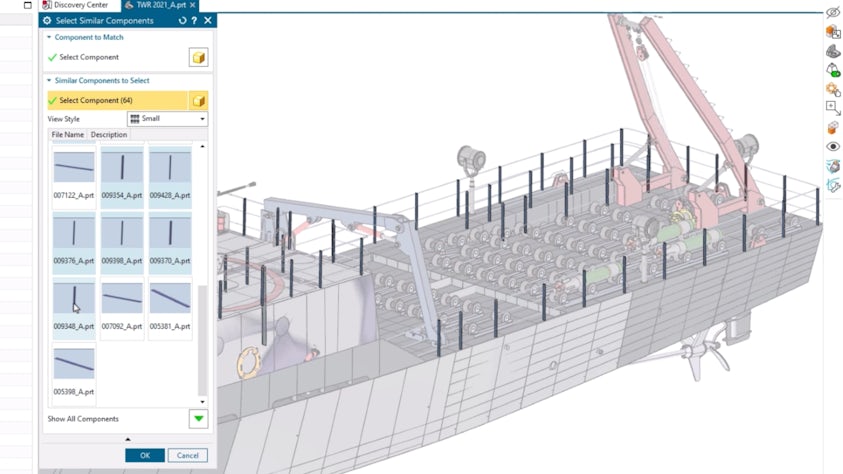Click the teal section view icon in right toolbar
This screenshot has height=474, width=843.
833,166
